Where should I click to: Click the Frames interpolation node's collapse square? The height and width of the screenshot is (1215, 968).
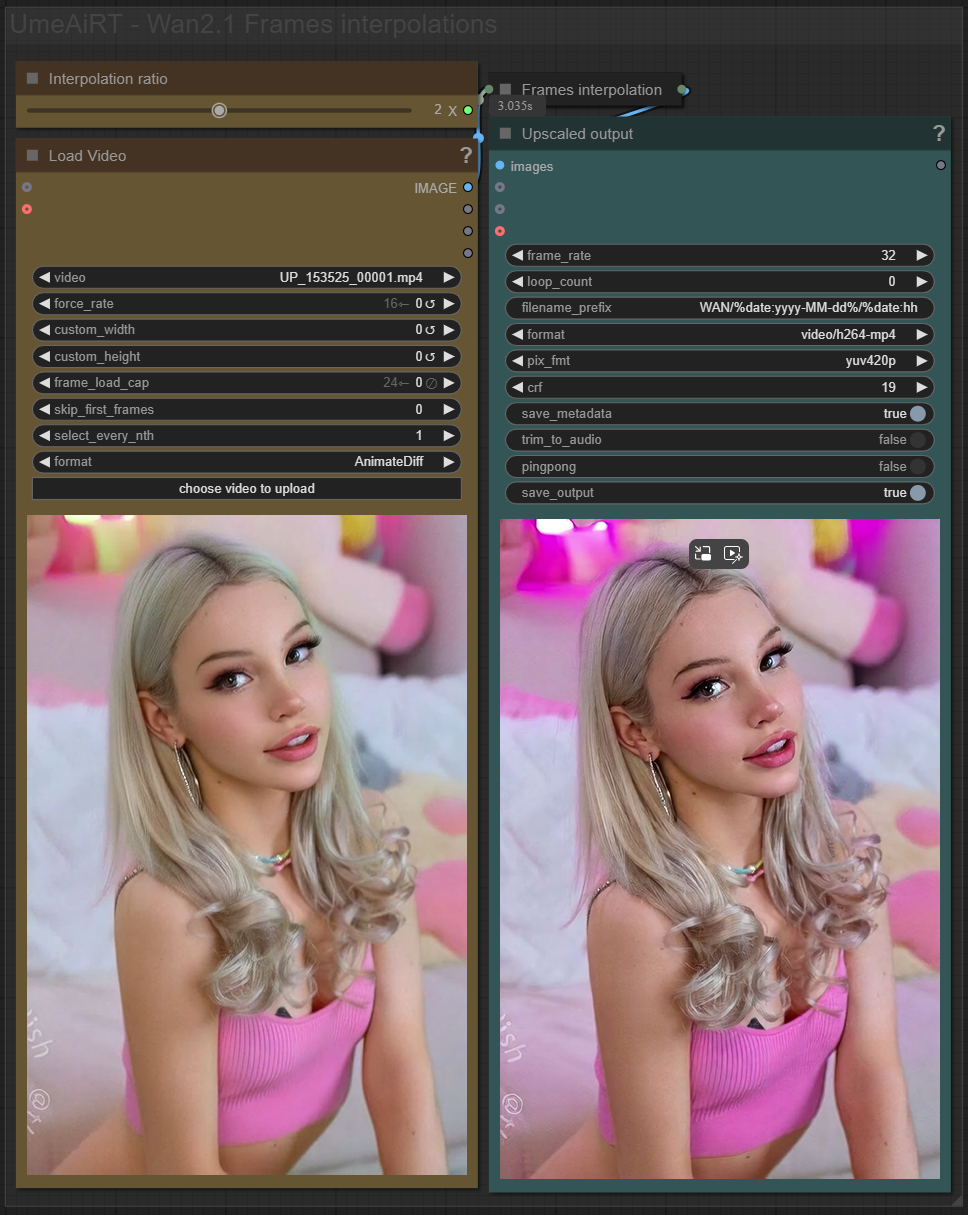[x=505, y=89]
